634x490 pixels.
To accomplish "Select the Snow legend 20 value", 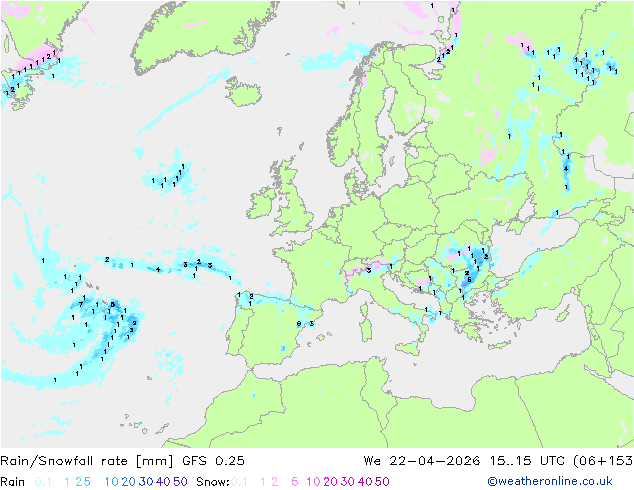I will point(330,482).
